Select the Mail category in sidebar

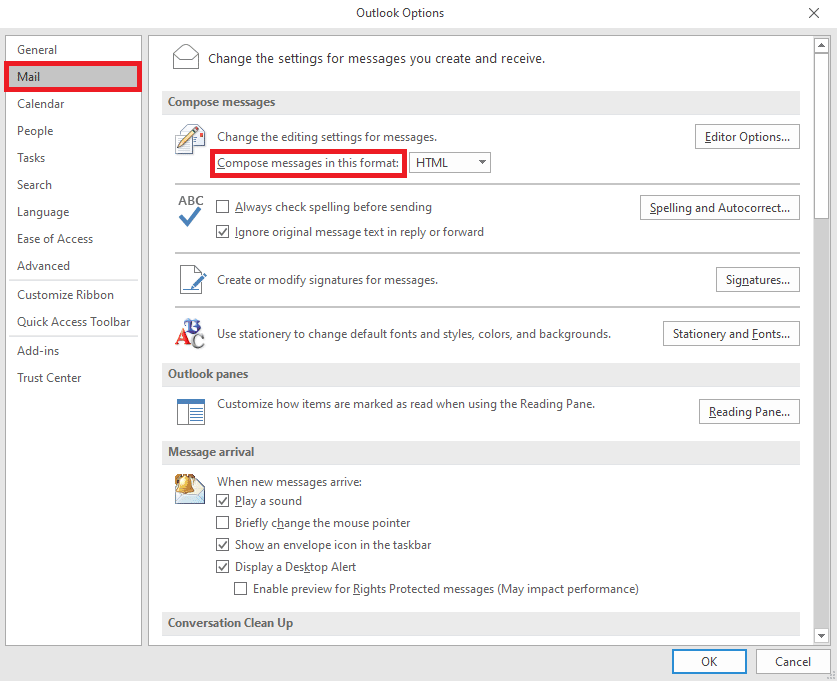(x=73, y=77)
